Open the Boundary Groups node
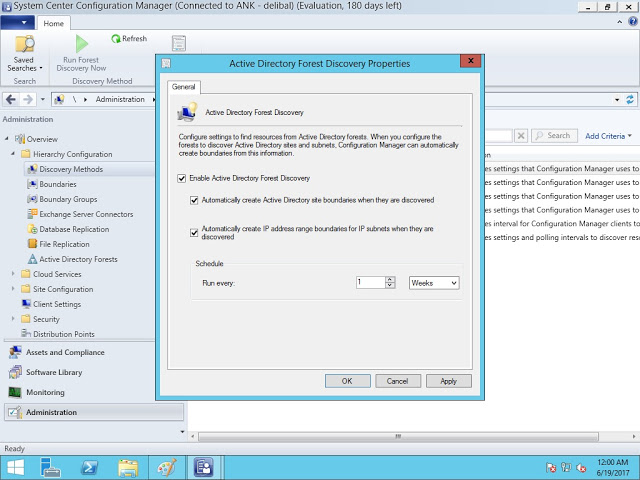 click(68, 199)
